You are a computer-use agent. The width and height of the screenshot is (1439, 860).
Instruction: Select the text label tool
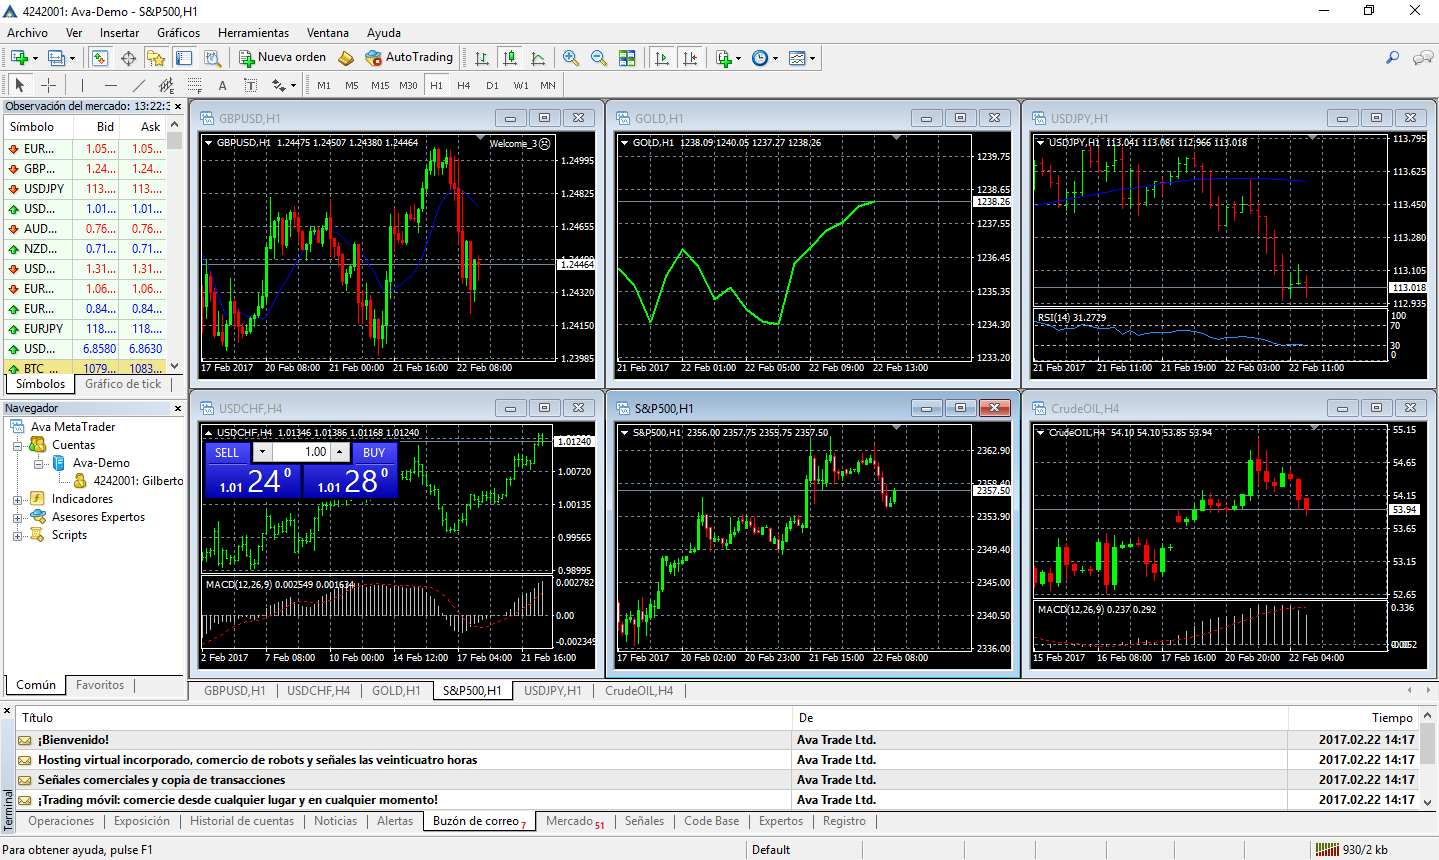251,85
